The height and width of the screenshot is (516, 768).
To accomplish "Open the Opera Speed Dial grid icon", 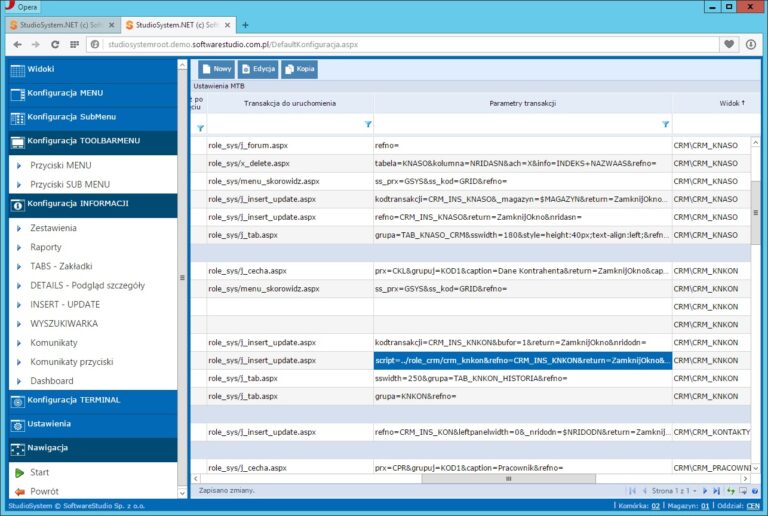I will (x=74, y=45).
